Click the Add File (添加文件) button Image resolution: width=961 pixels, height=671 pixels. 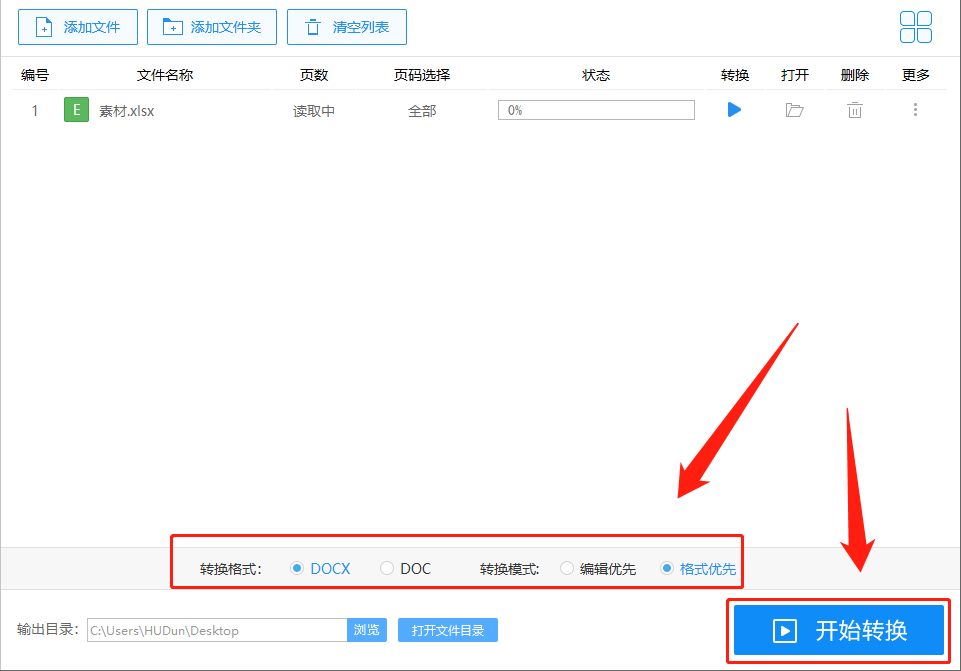(78, 27)
